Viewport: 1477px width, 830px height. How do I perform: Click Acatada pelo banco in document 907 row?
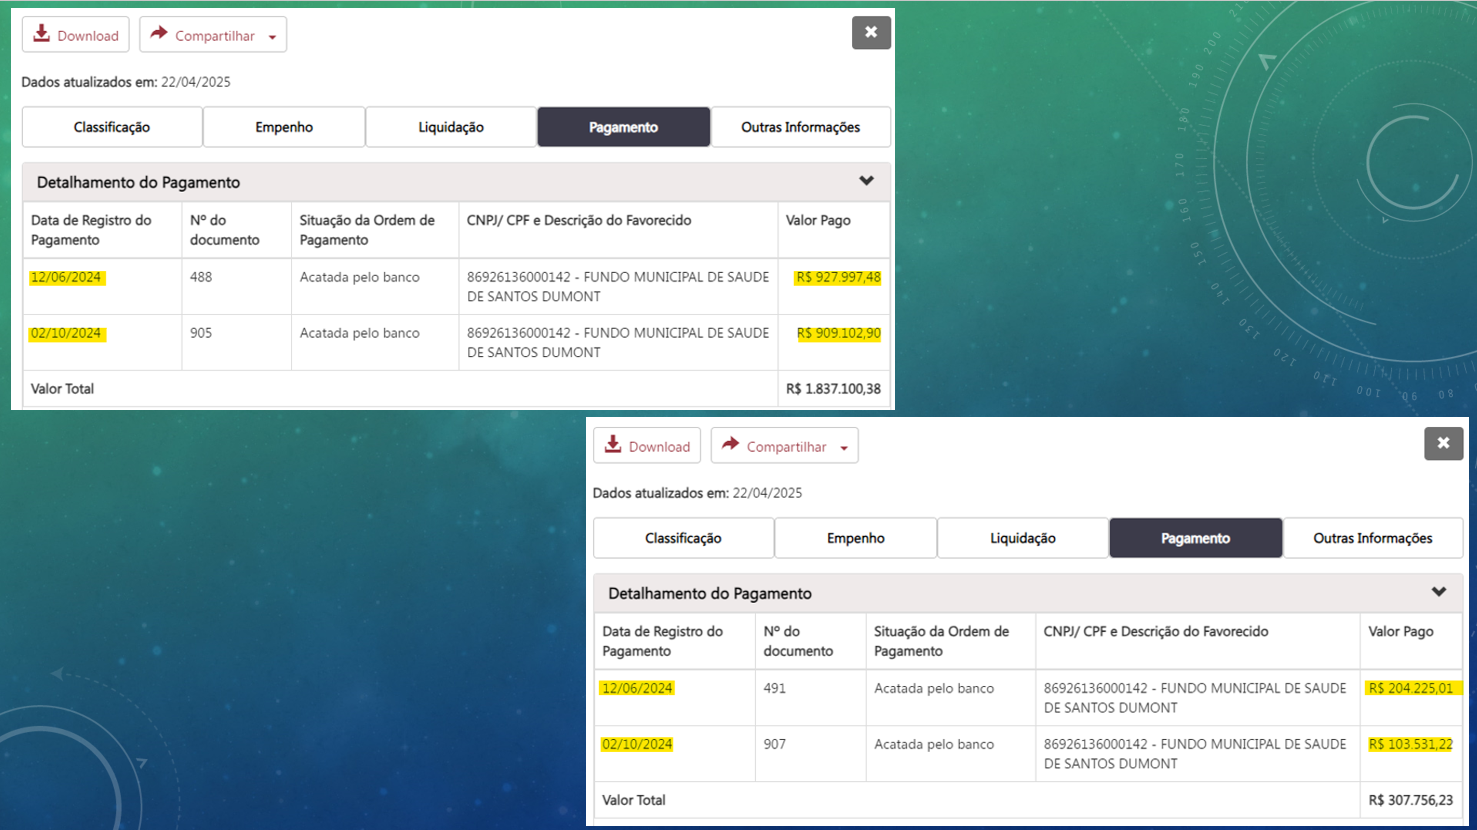point(934,744)
